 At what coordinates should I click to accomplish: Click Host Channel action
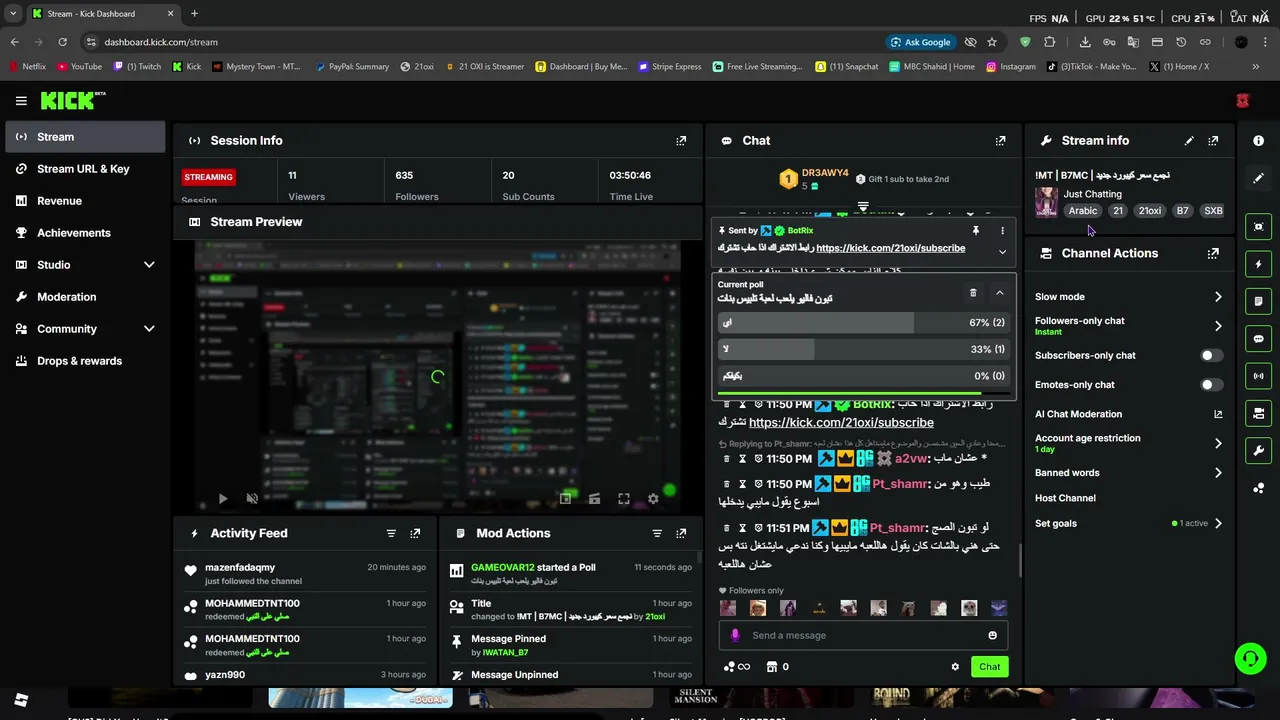tap(1065, 498)
